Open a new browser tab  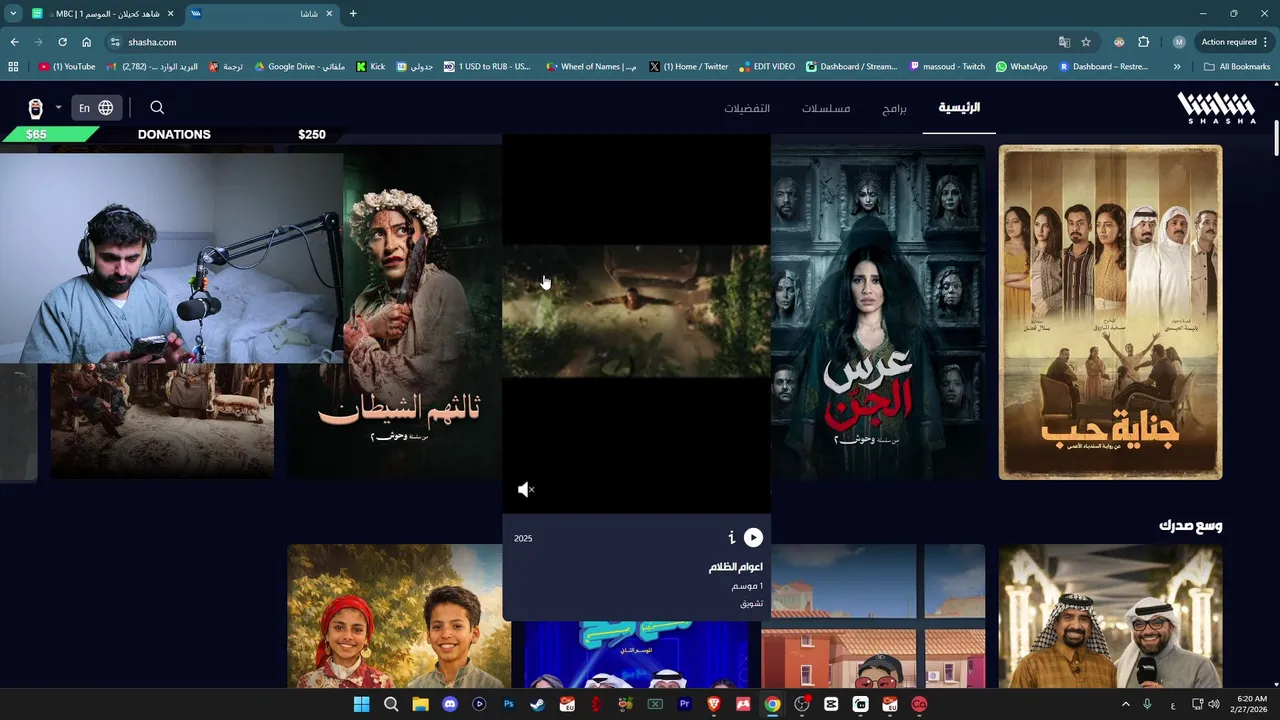353,14
